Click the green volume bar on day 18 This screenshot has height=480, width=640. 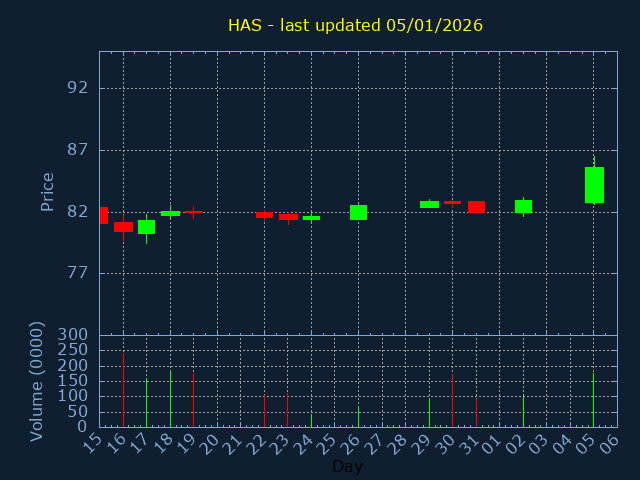170,398
